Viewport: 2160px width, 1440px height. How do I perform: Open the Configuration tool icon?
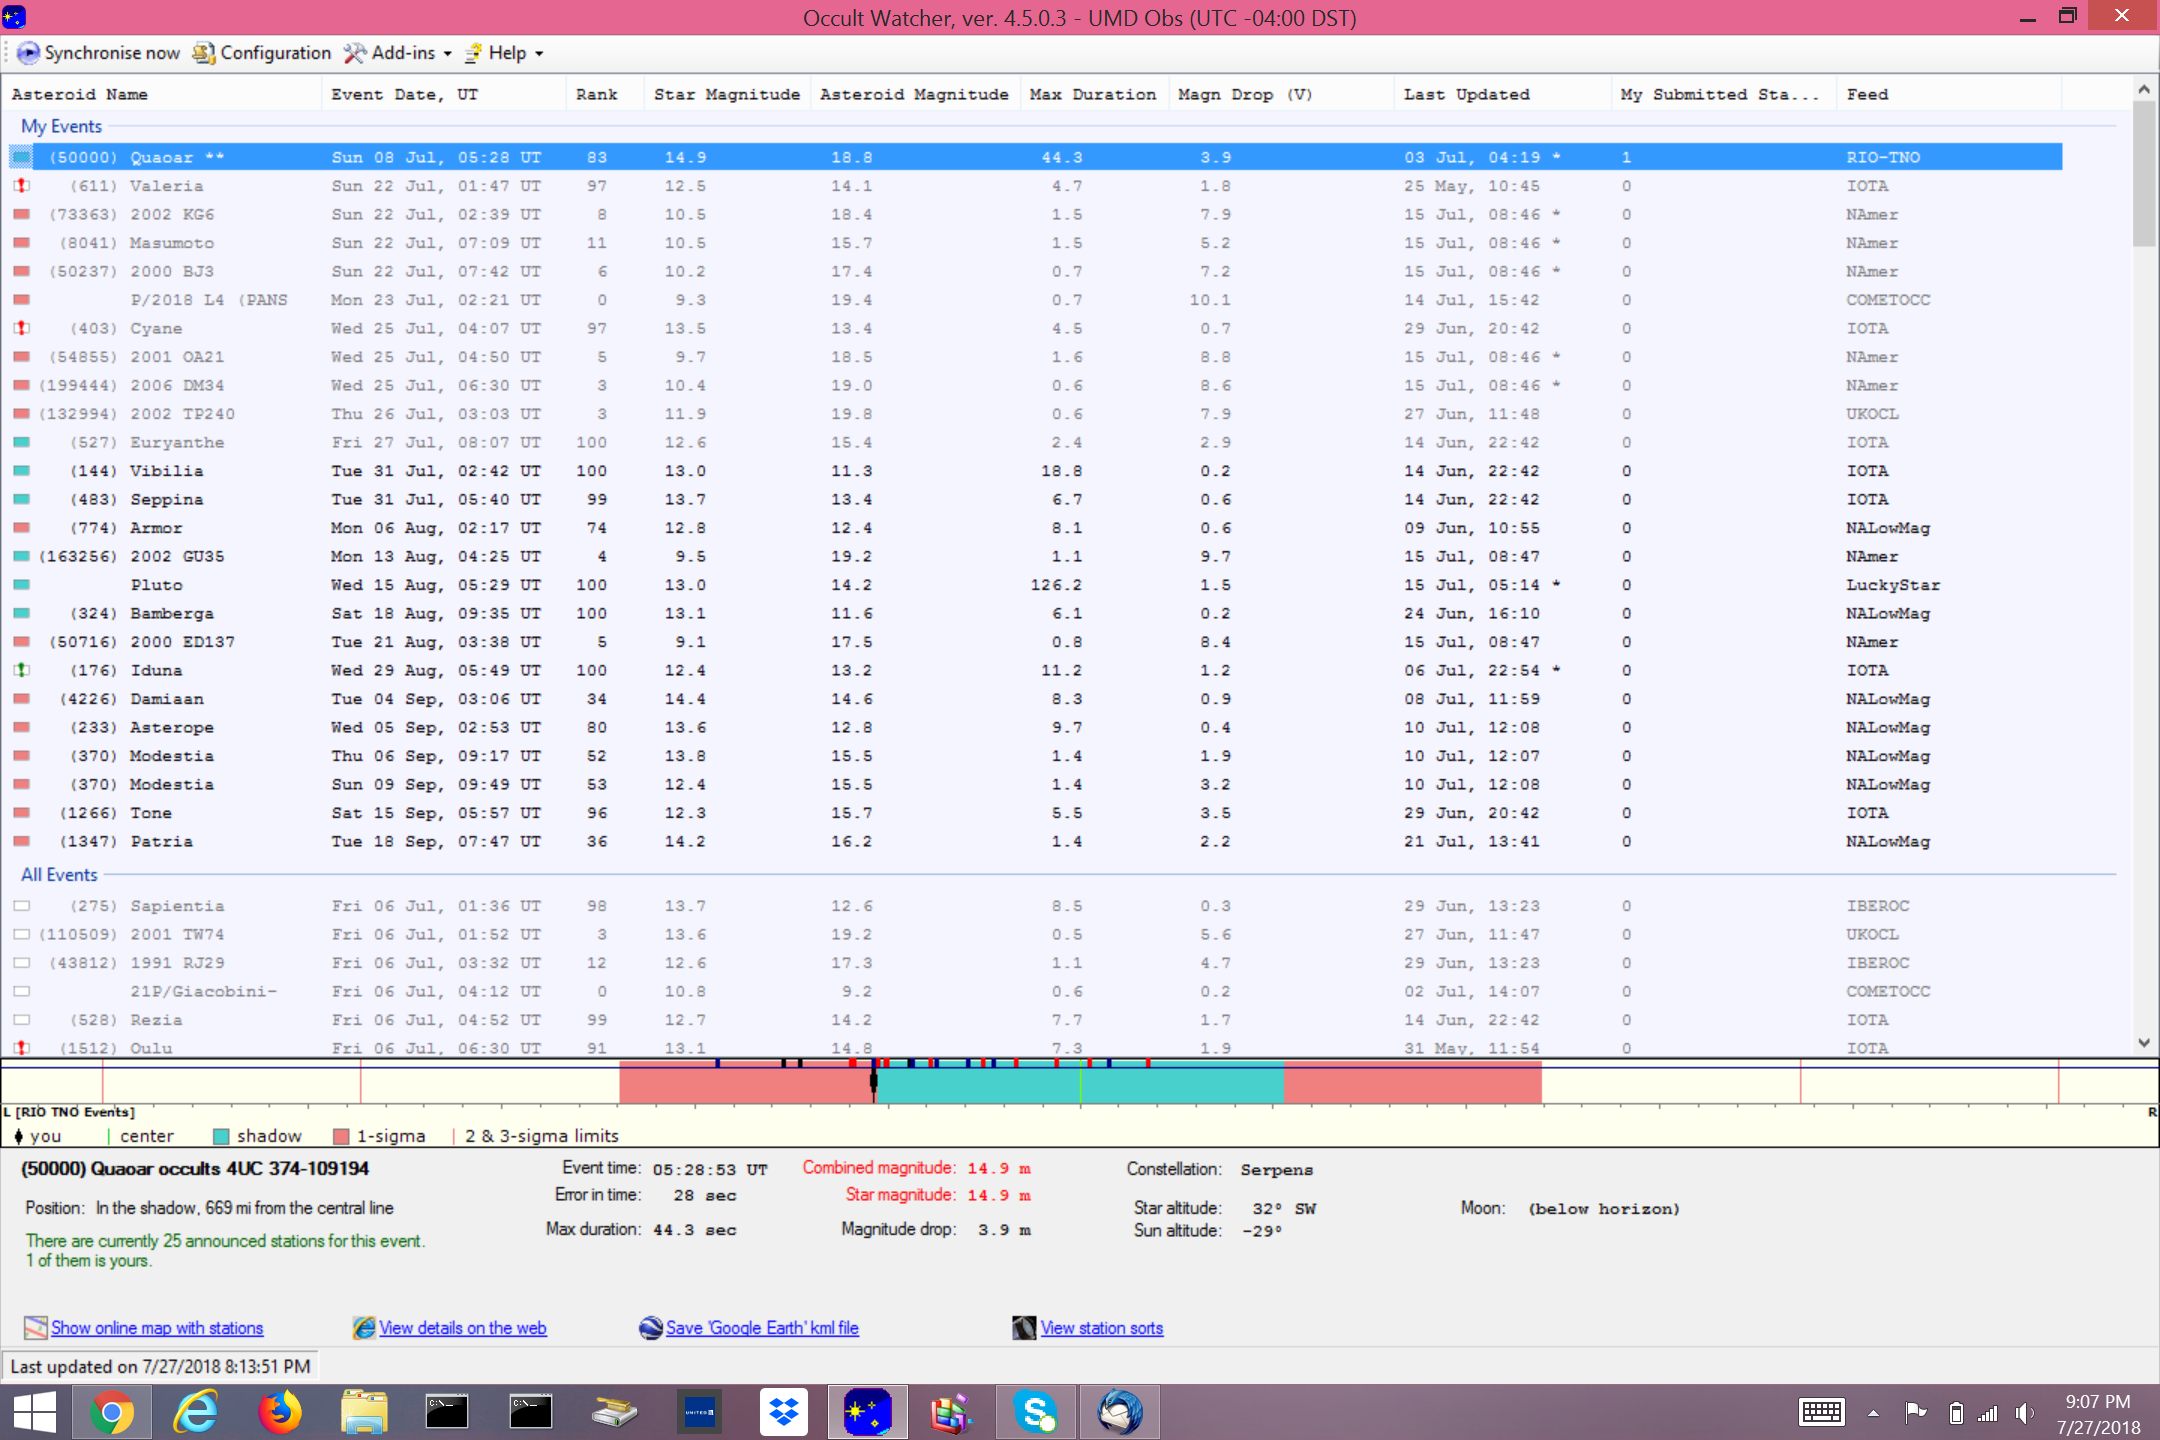[x=204, y=53]
